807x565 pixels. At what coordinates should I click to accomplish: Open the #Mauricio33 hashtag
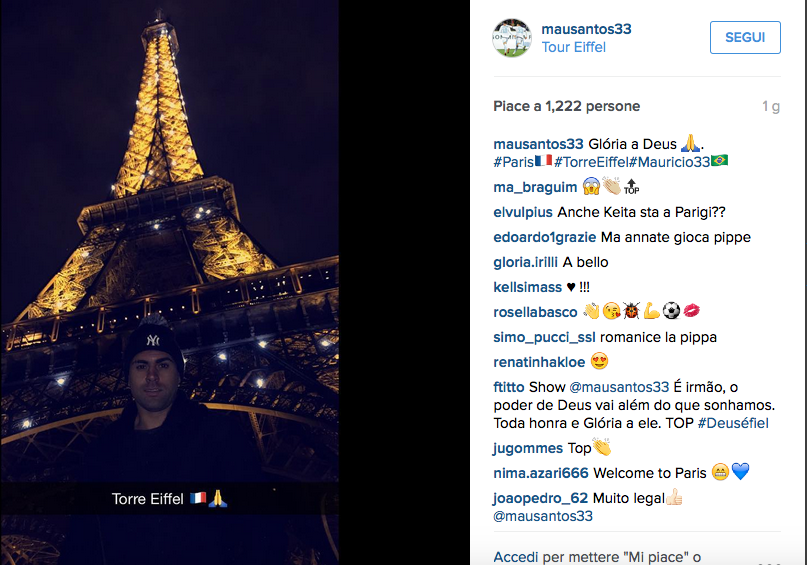click(x=670, y=162)
